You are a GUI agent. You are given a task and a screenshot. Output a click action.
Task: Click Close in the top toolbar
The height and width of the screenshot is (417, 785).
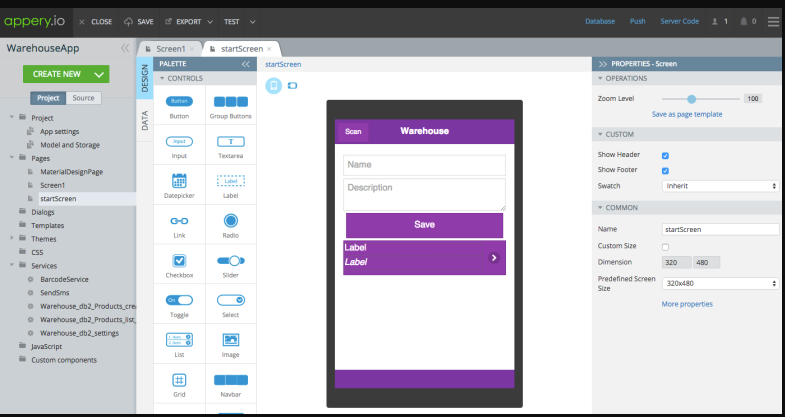pos(95,22)
